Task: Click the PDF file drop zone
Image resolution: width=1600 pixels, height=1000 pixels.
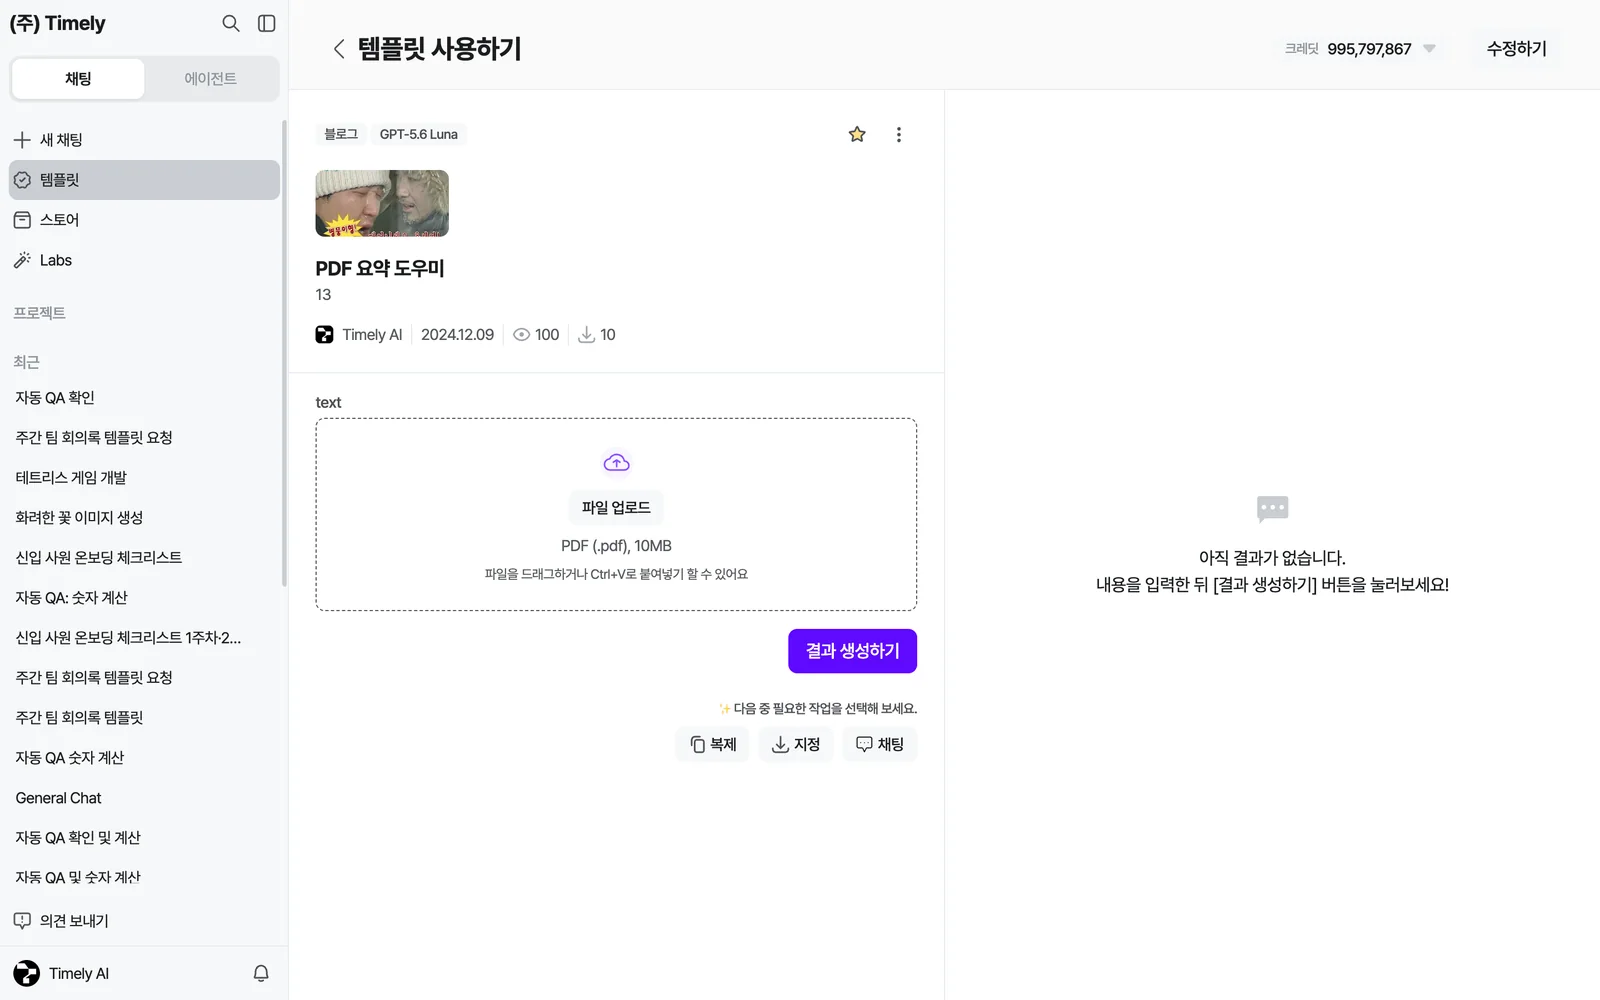Action: click(616, 514)
